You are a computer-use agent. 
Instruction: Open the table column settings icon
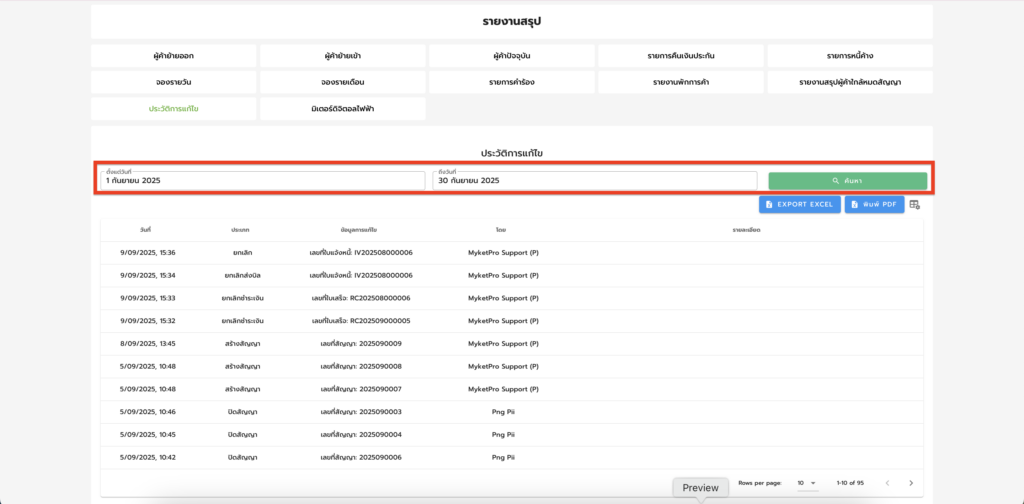(914, 205)
